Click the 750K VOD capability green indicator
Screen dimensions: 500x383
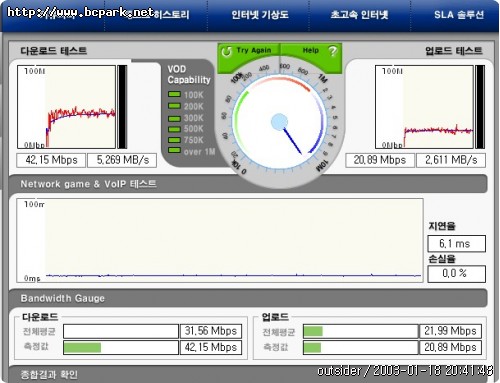pyautogui.click(x=174, y=140)
